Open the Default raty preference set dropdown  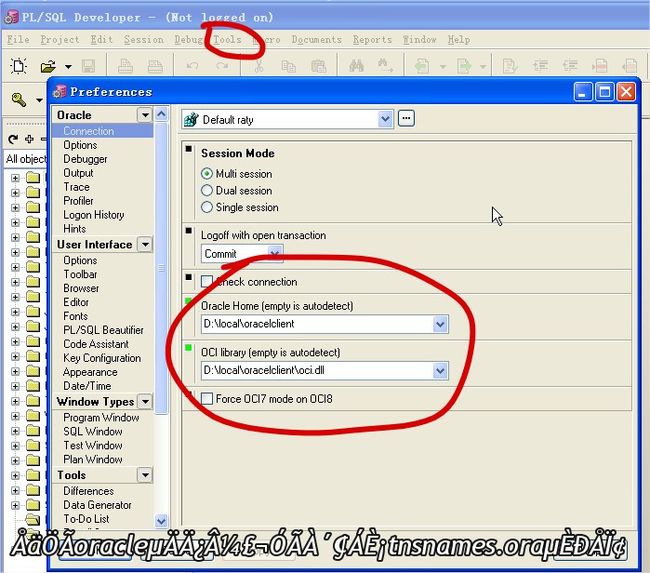385,119
